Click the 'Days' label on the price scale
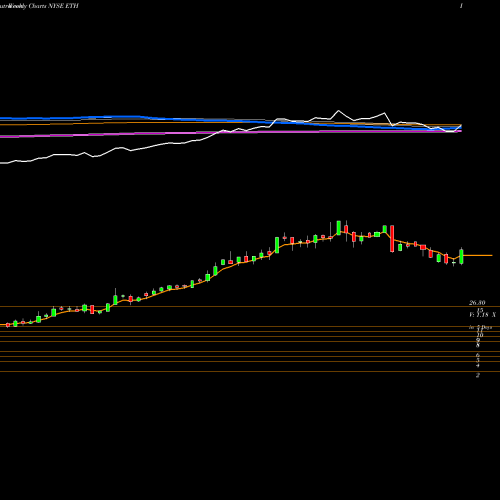The height and width of the screenshot is (500, 500). click(486, 327)
